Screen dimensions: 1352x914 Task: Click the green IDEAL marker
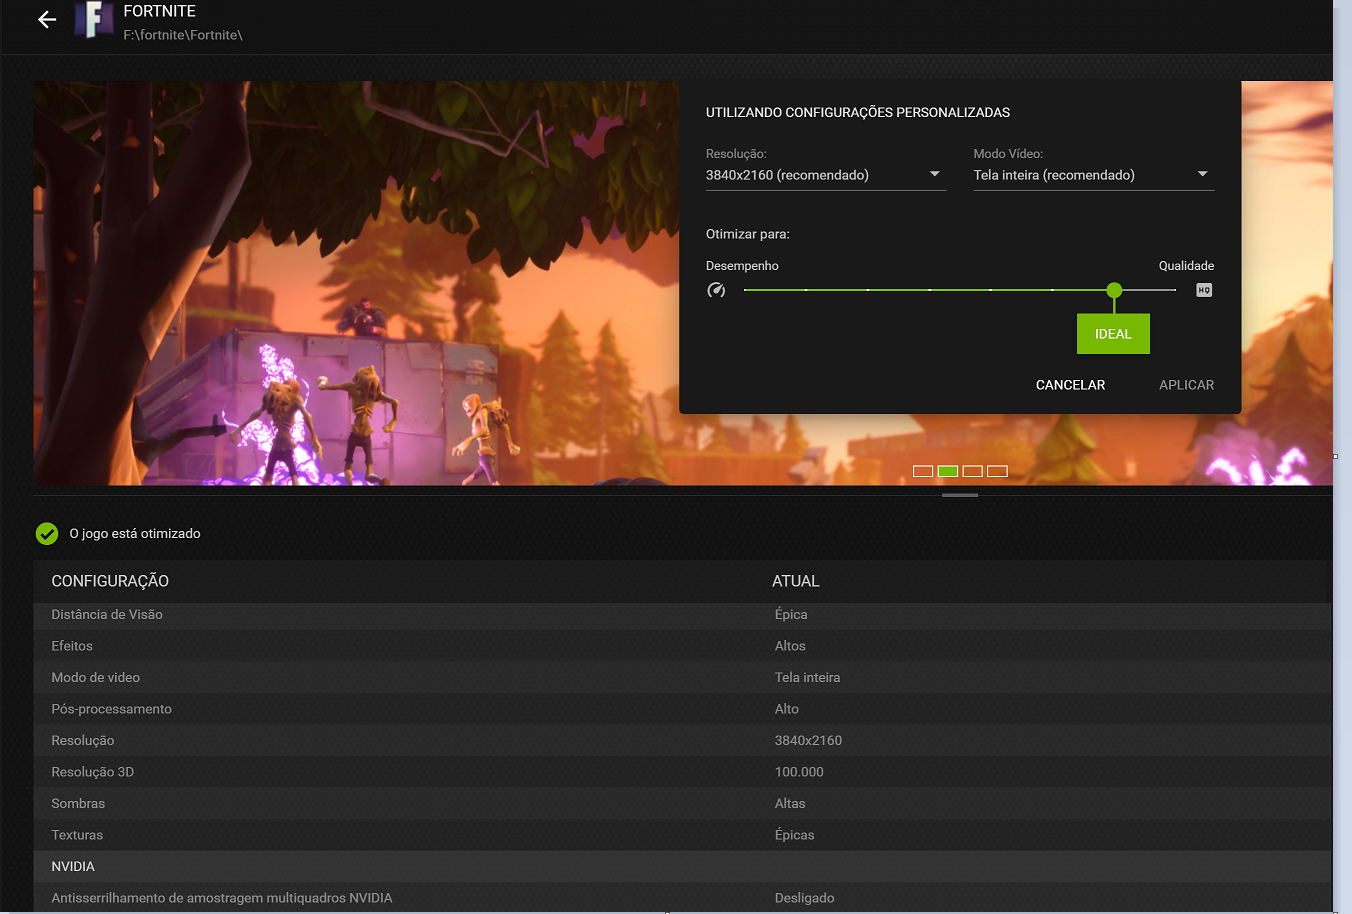(x=1113, y=334)
